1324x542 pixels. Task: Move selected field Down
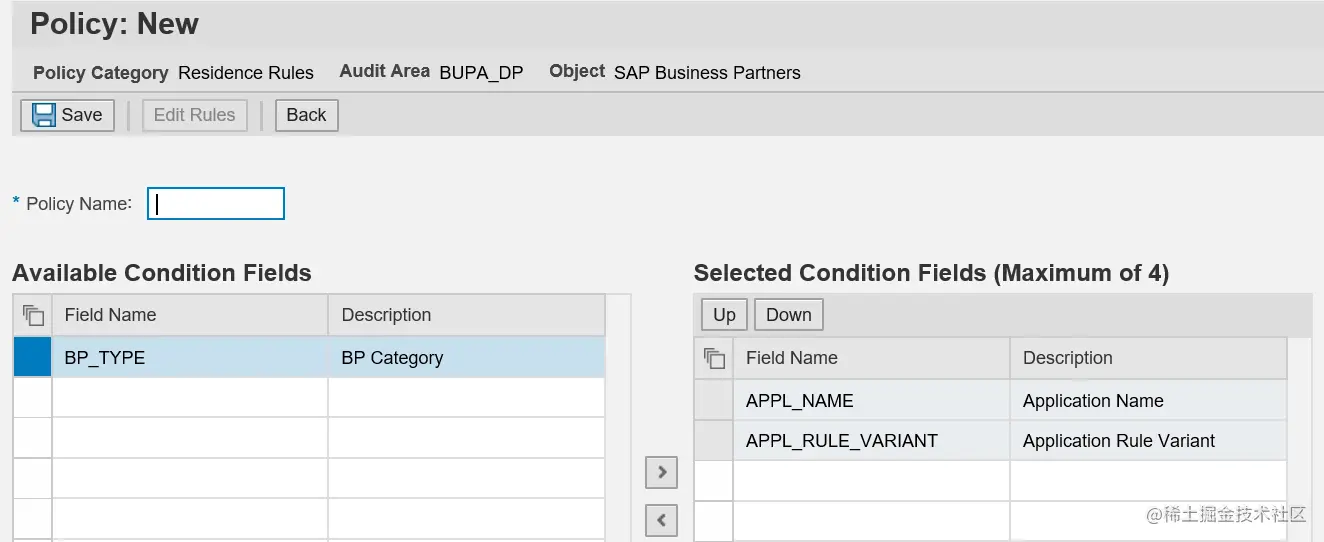tap(788, 315)
